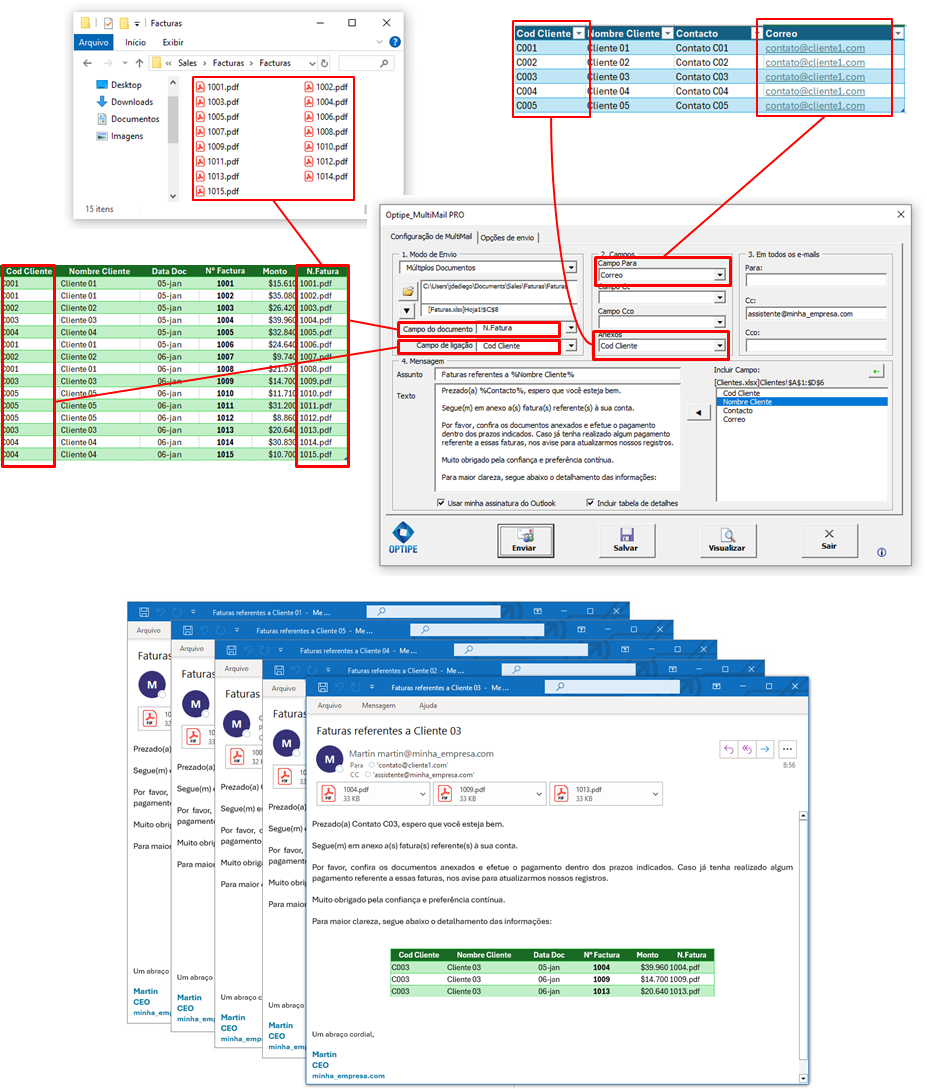Click the Save icon in the email toolbar

click(x=322, y=686)
